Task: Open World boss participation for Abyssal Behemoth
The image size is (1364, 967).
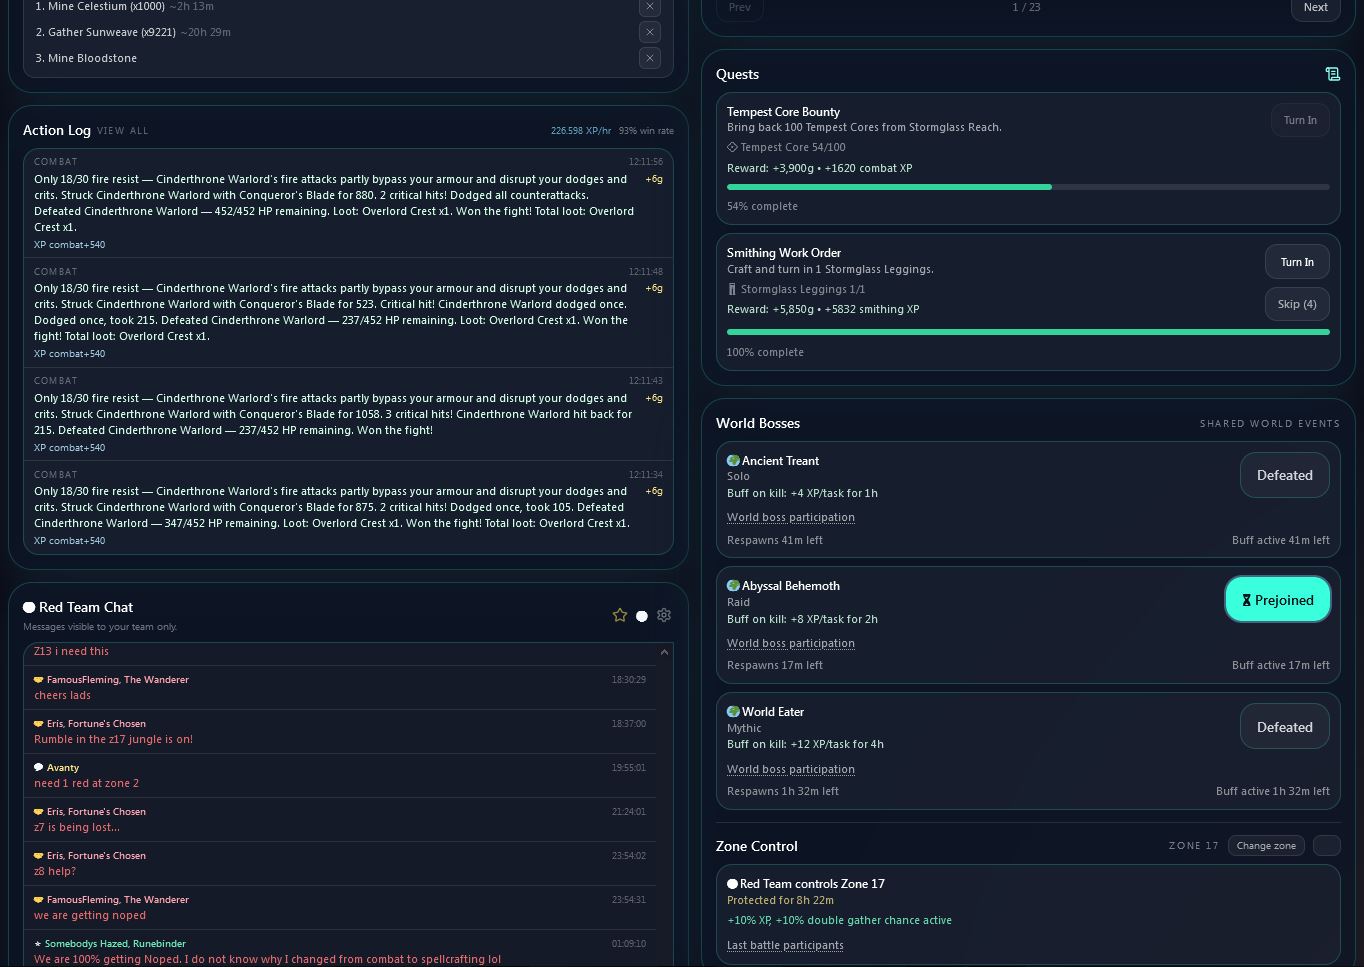Action: [x=791, y=644]
